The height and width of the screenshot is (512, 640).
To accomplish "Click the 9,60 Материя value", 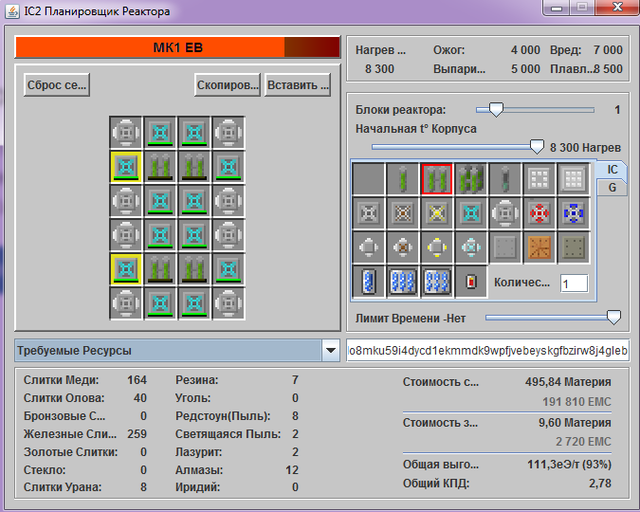I will 575,423.
